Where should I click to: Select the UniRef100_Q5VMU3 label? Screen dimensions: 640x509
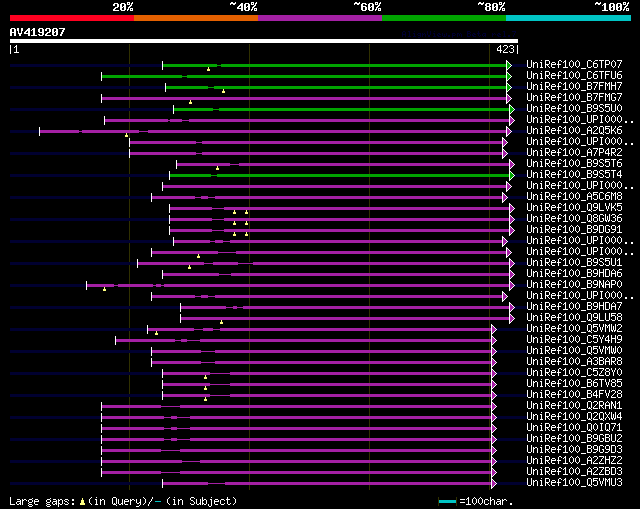tap(574, 483)
